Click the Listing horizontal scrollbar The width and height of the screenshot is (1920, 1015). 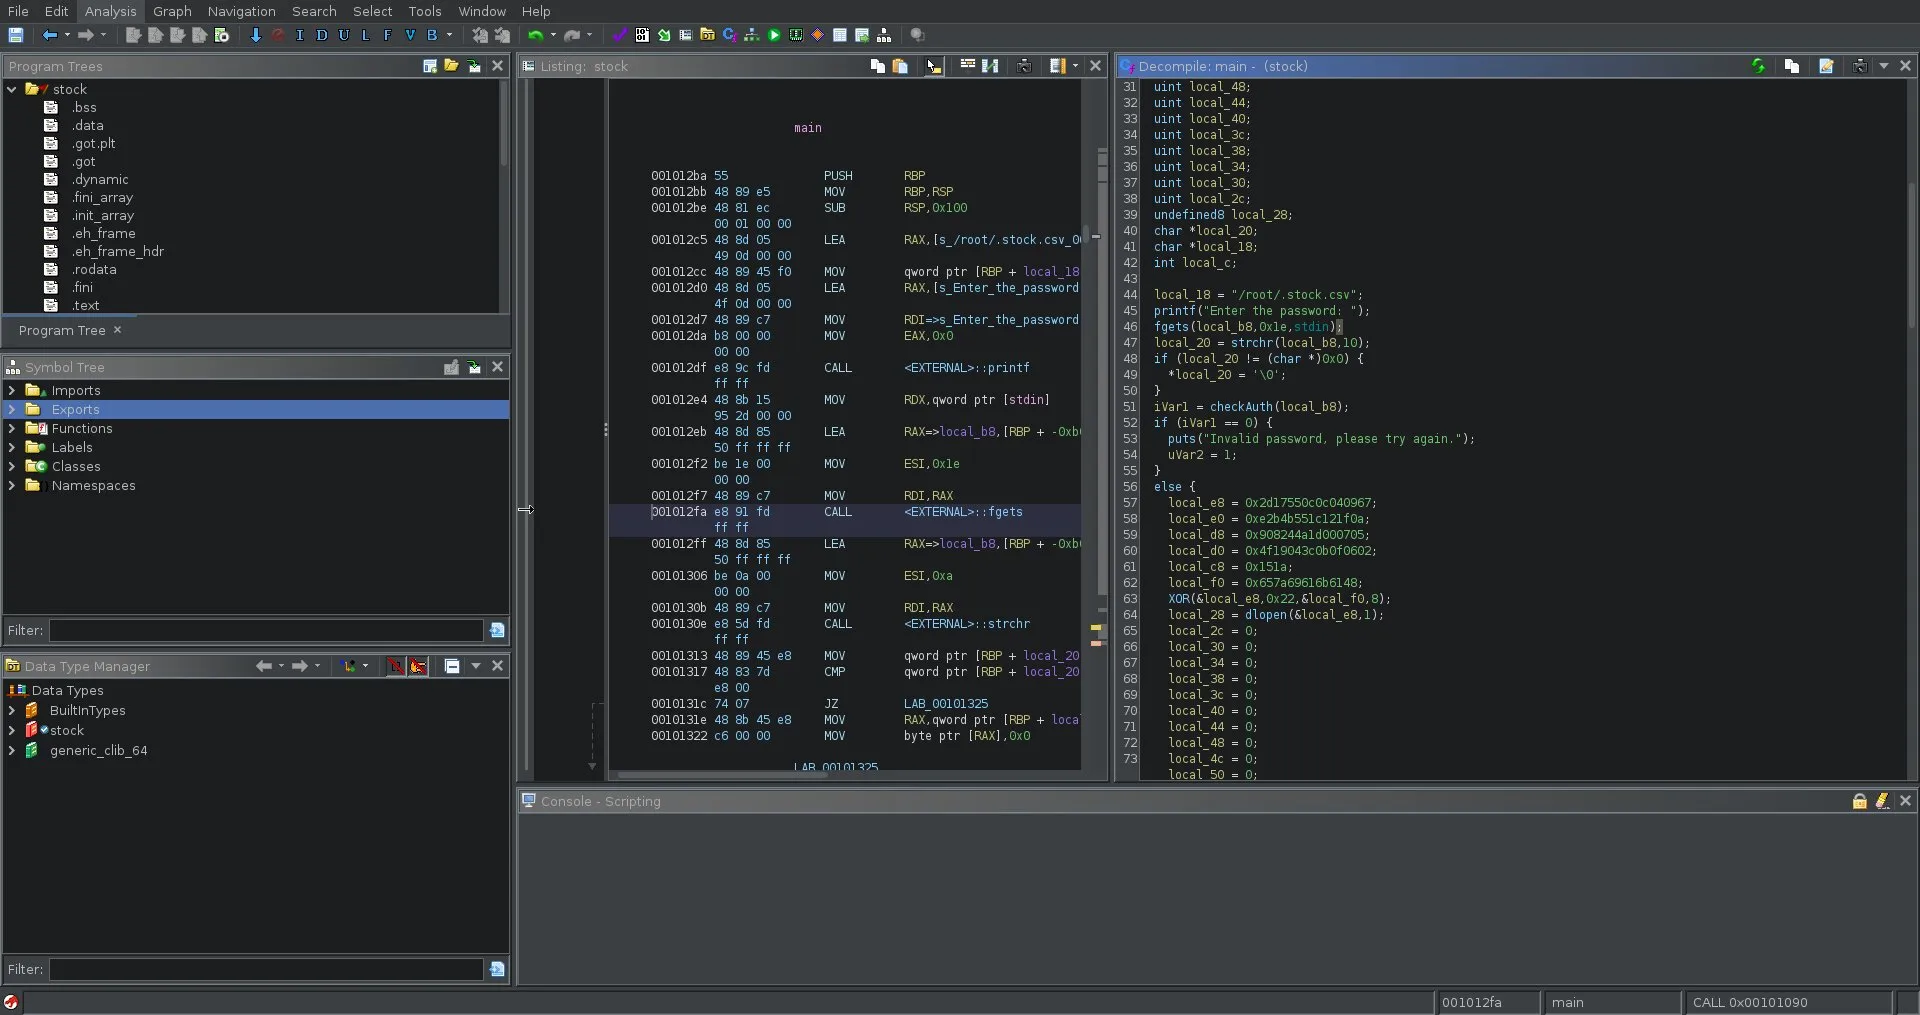(x=722, y=774)
